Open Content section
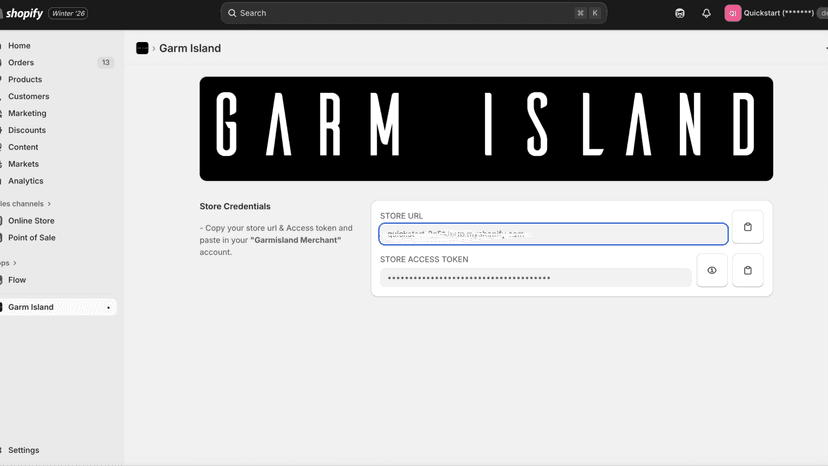Image resolution: width=828 pixels, height=466 pixels. pyautogui.click(x=23, y=147)
